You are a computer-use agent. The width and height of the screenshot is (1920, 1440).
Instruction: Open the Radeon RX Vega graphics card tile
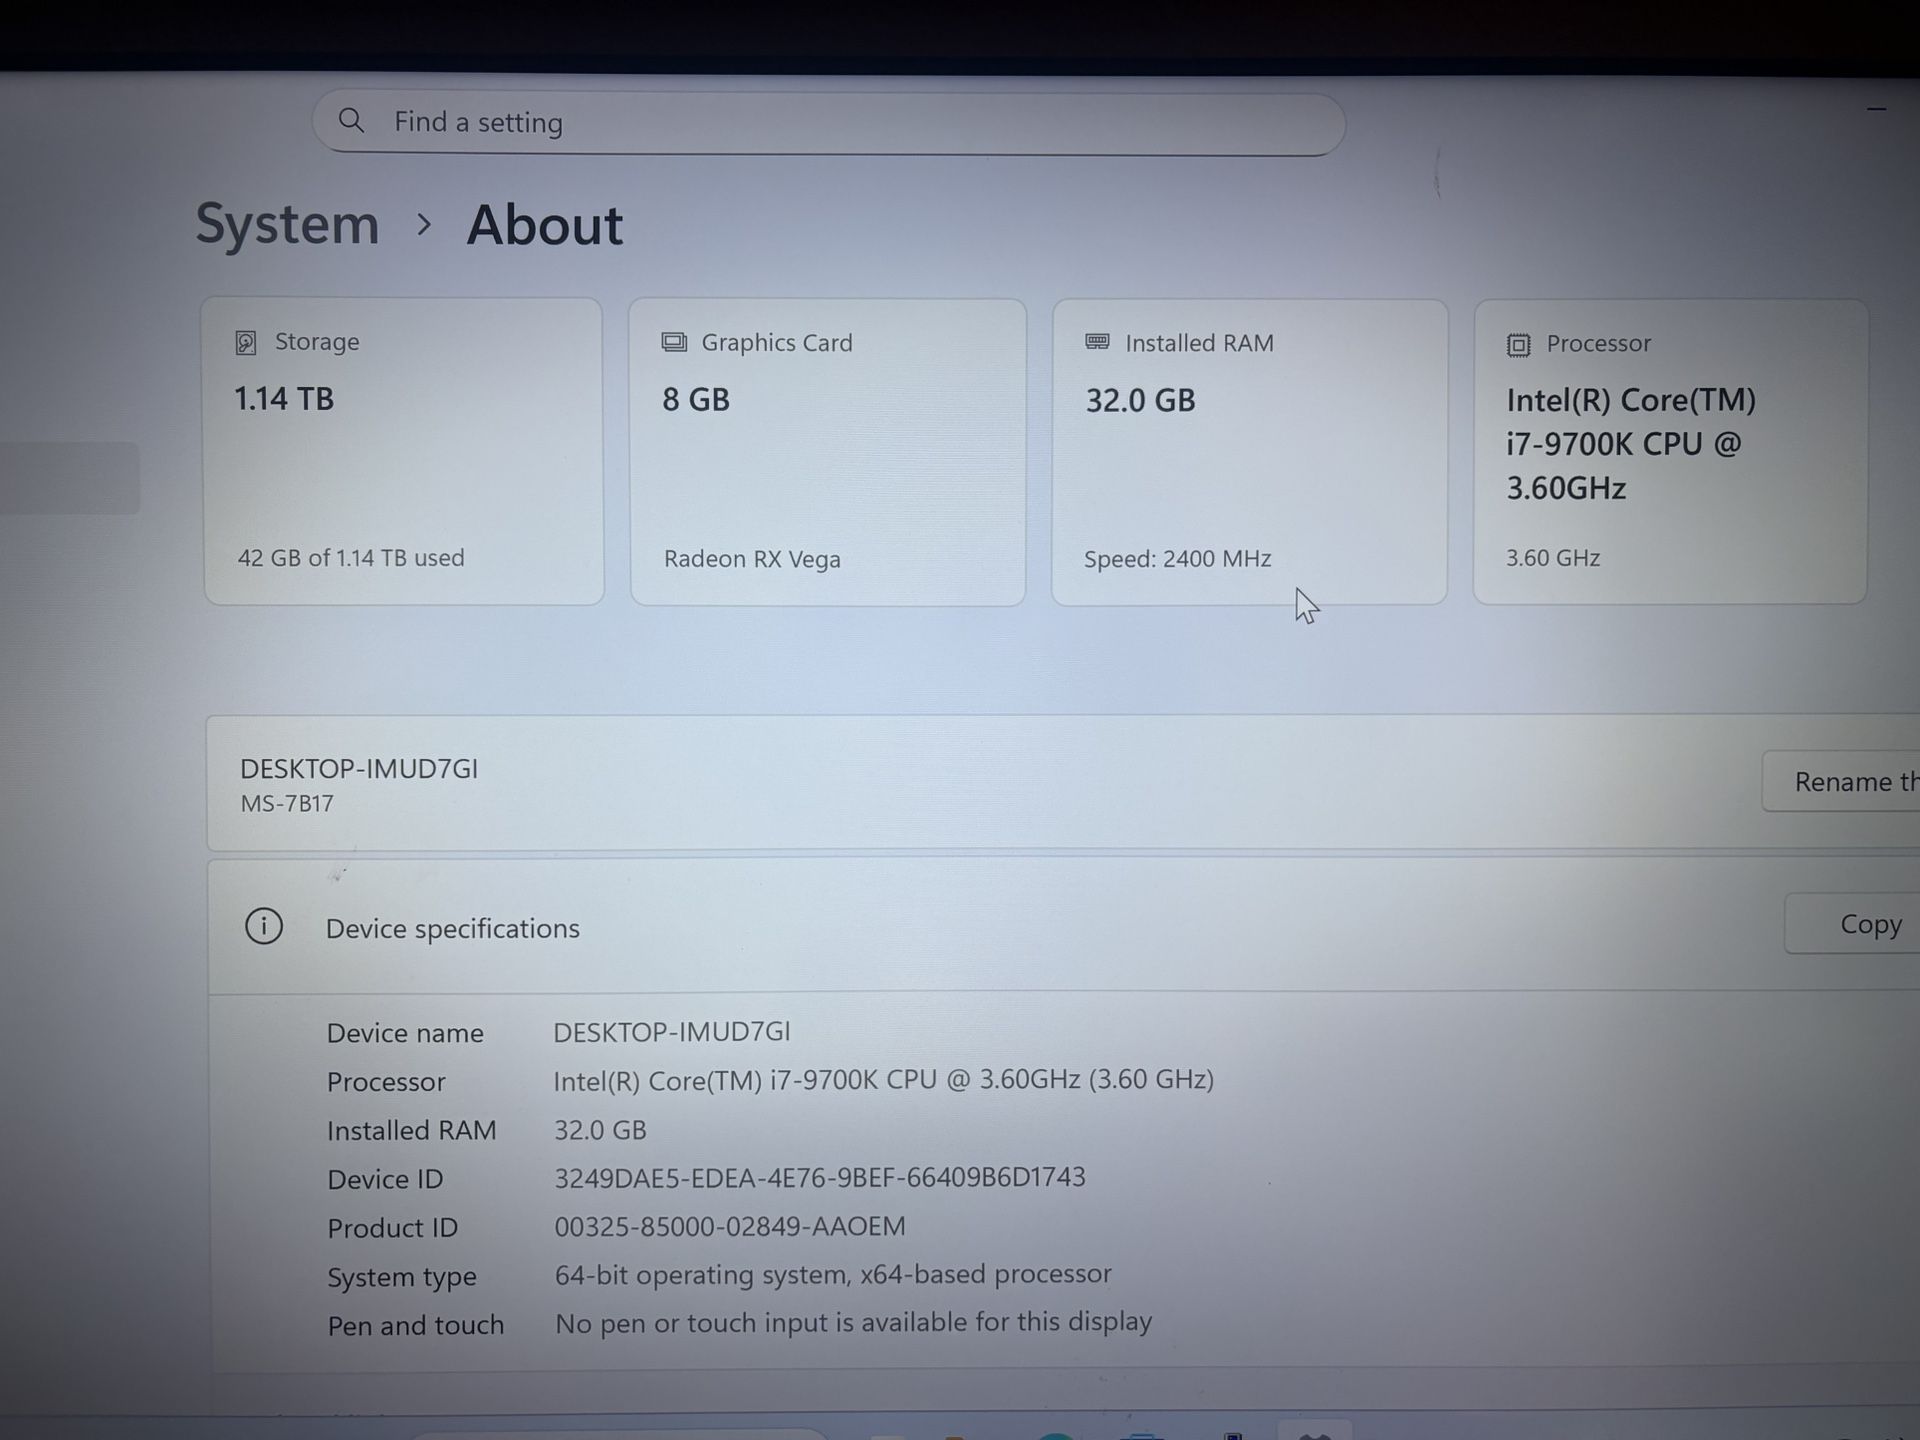[827, 452]
